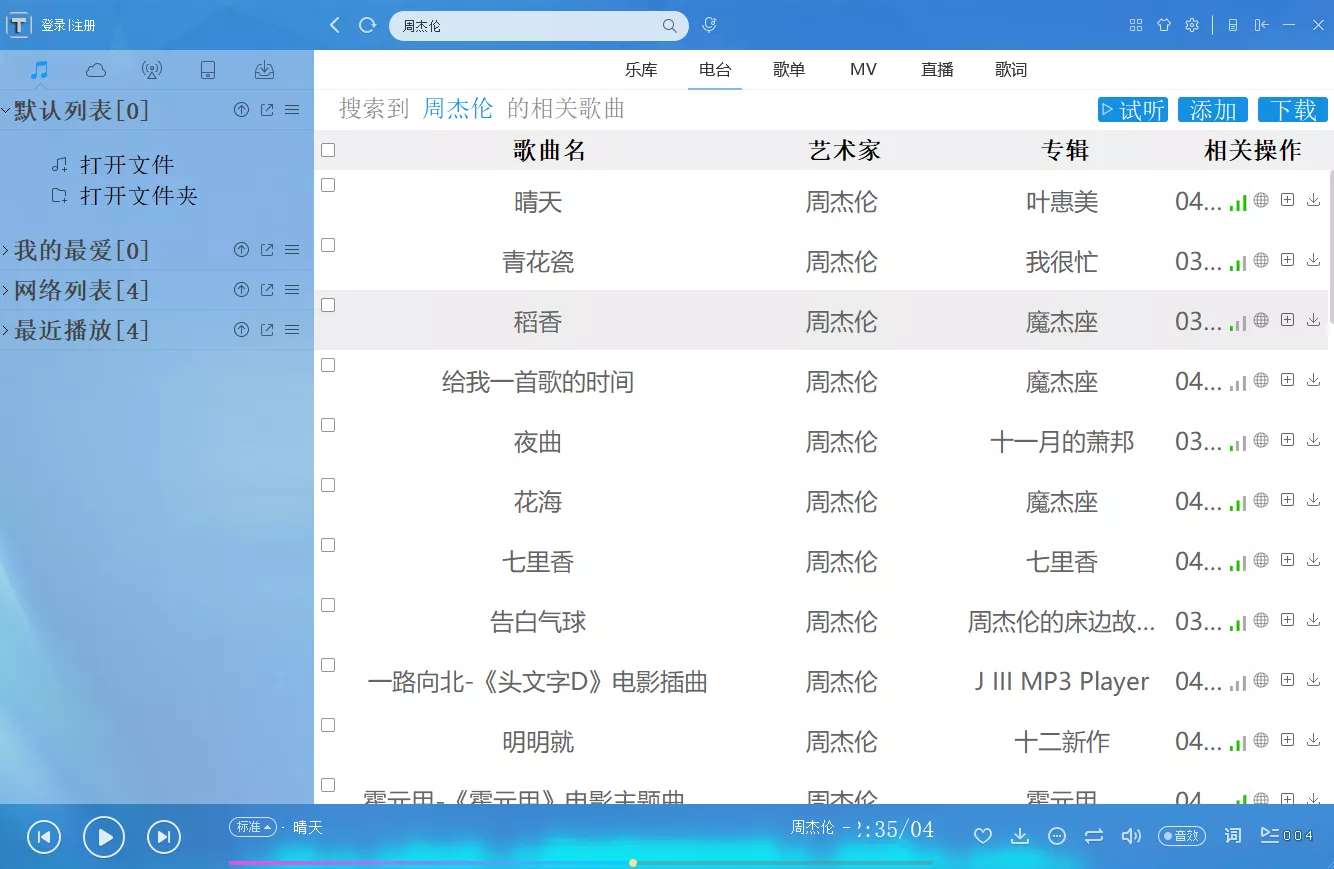Click the results list vertical scrollbar
This screenshot has width=1334, height=869.
click(1330, 248)
